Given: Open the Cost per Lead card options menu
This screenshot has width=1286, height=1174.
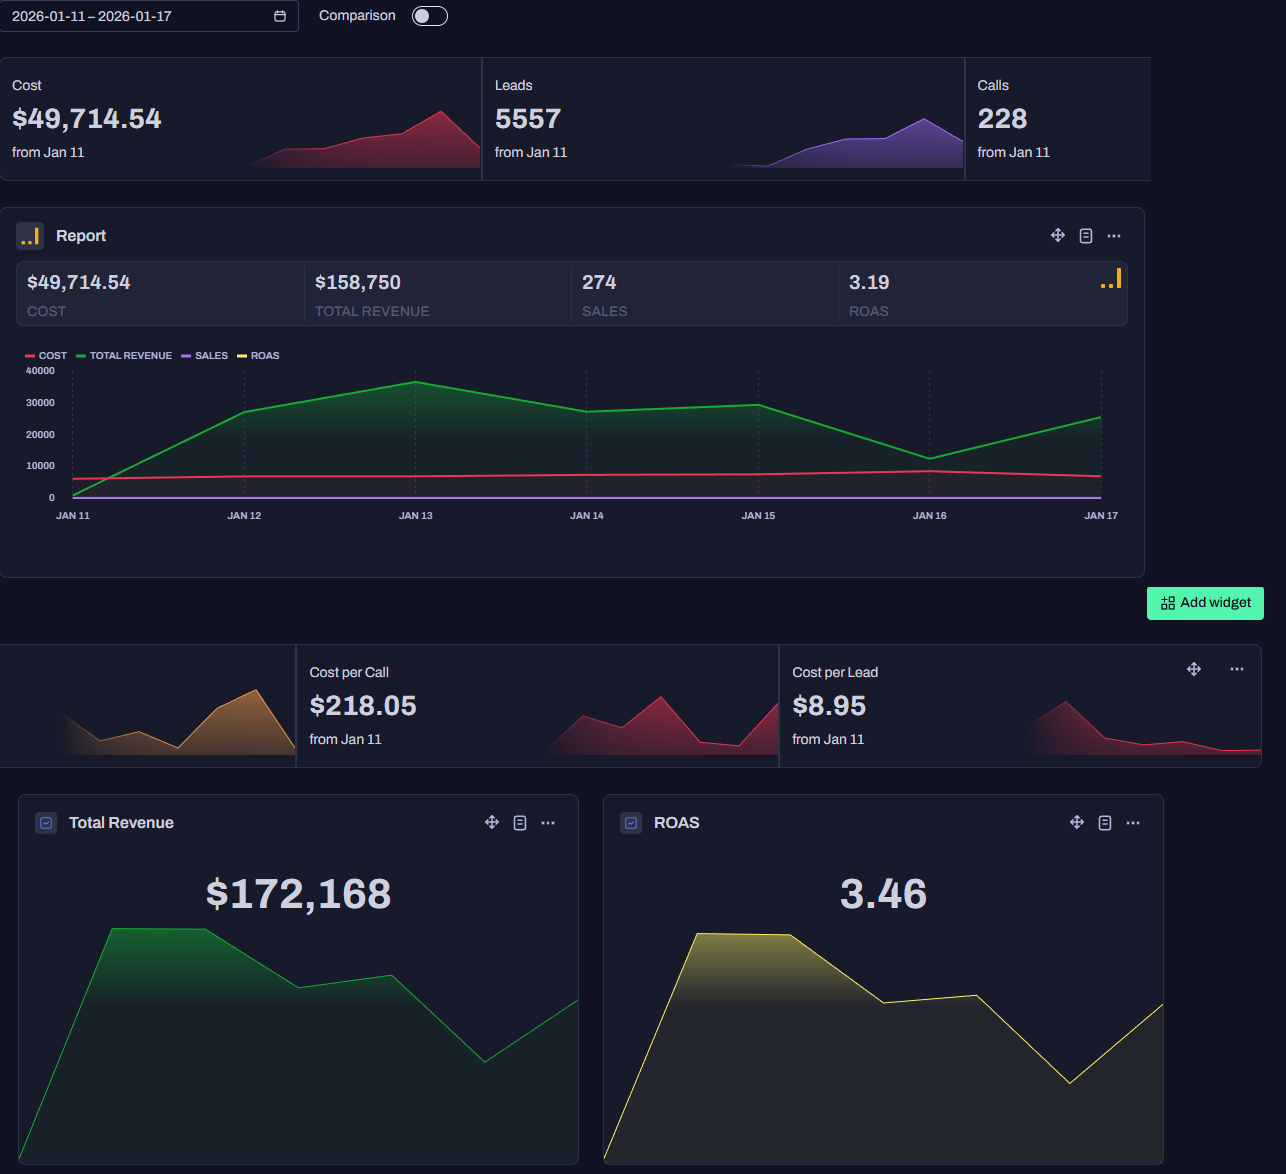Looking at the screenshot, I should point(1237,669).
